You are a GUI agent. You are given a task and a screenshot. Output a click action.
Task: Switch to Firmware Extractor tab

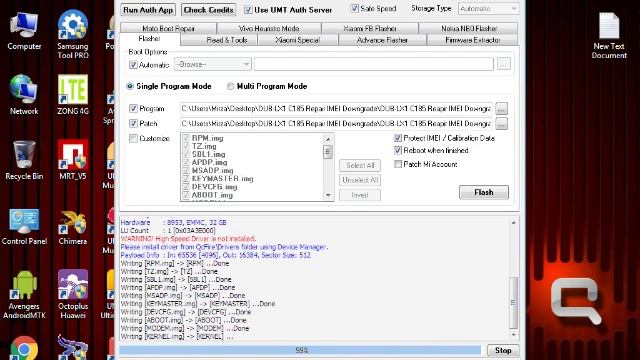(x=472, y=40)
